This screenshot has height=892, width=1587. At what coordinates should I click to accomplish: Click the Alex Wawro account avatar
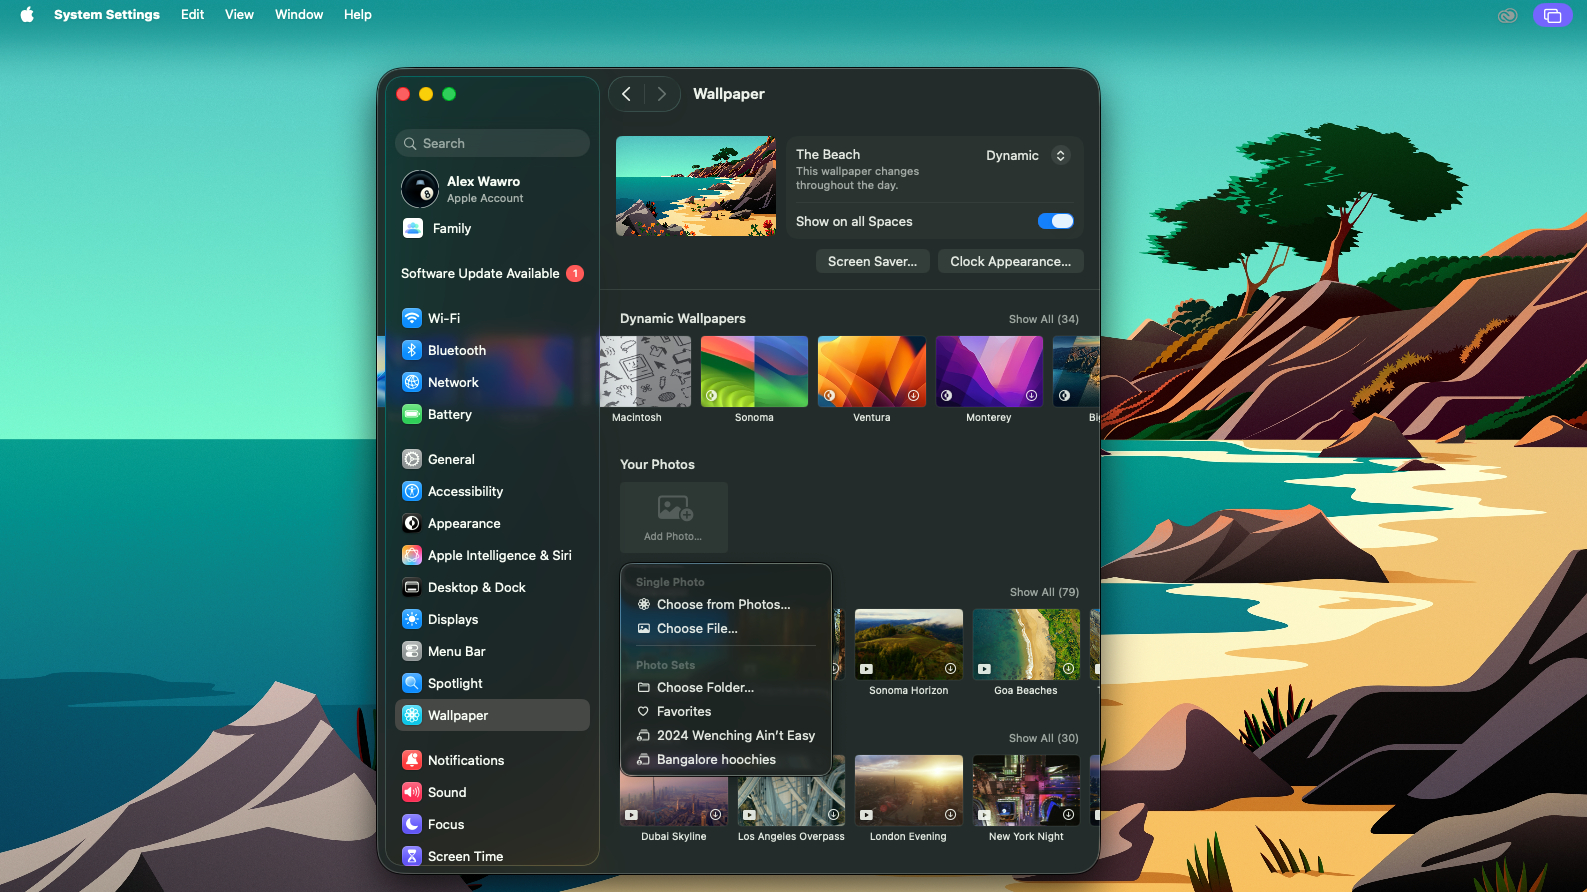[x=420, y=189]
